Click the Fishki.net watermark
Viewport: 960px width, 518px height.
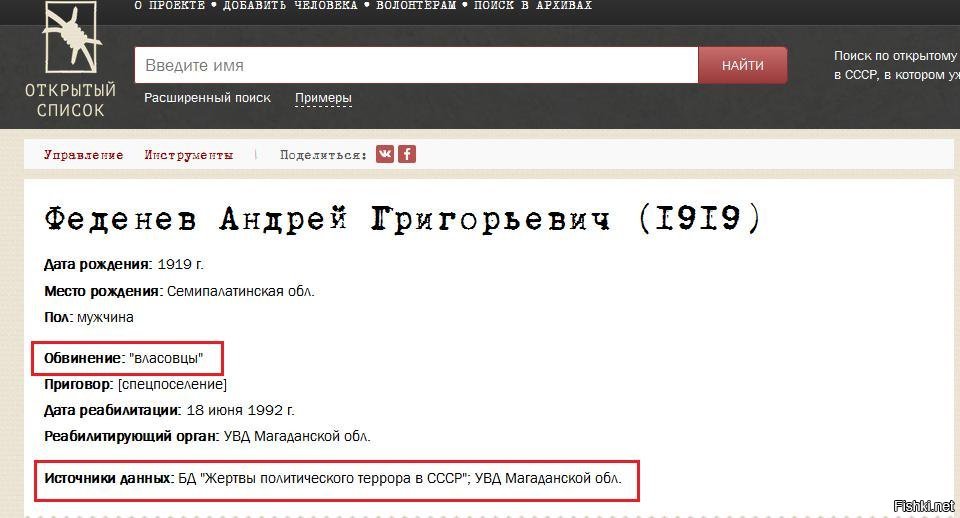(x=924, y=506)
